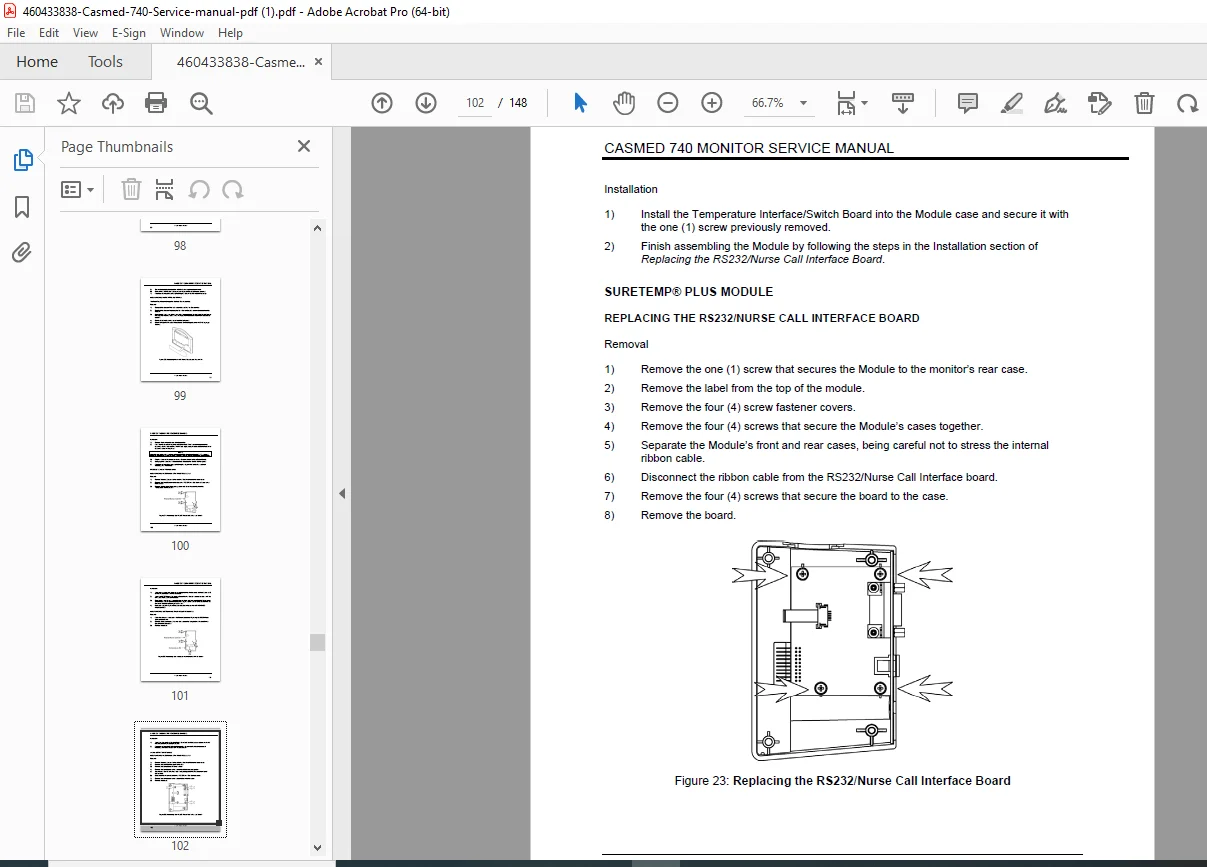Open the Help menu
Screen dimensions: 1207x867
click(231, 33)
